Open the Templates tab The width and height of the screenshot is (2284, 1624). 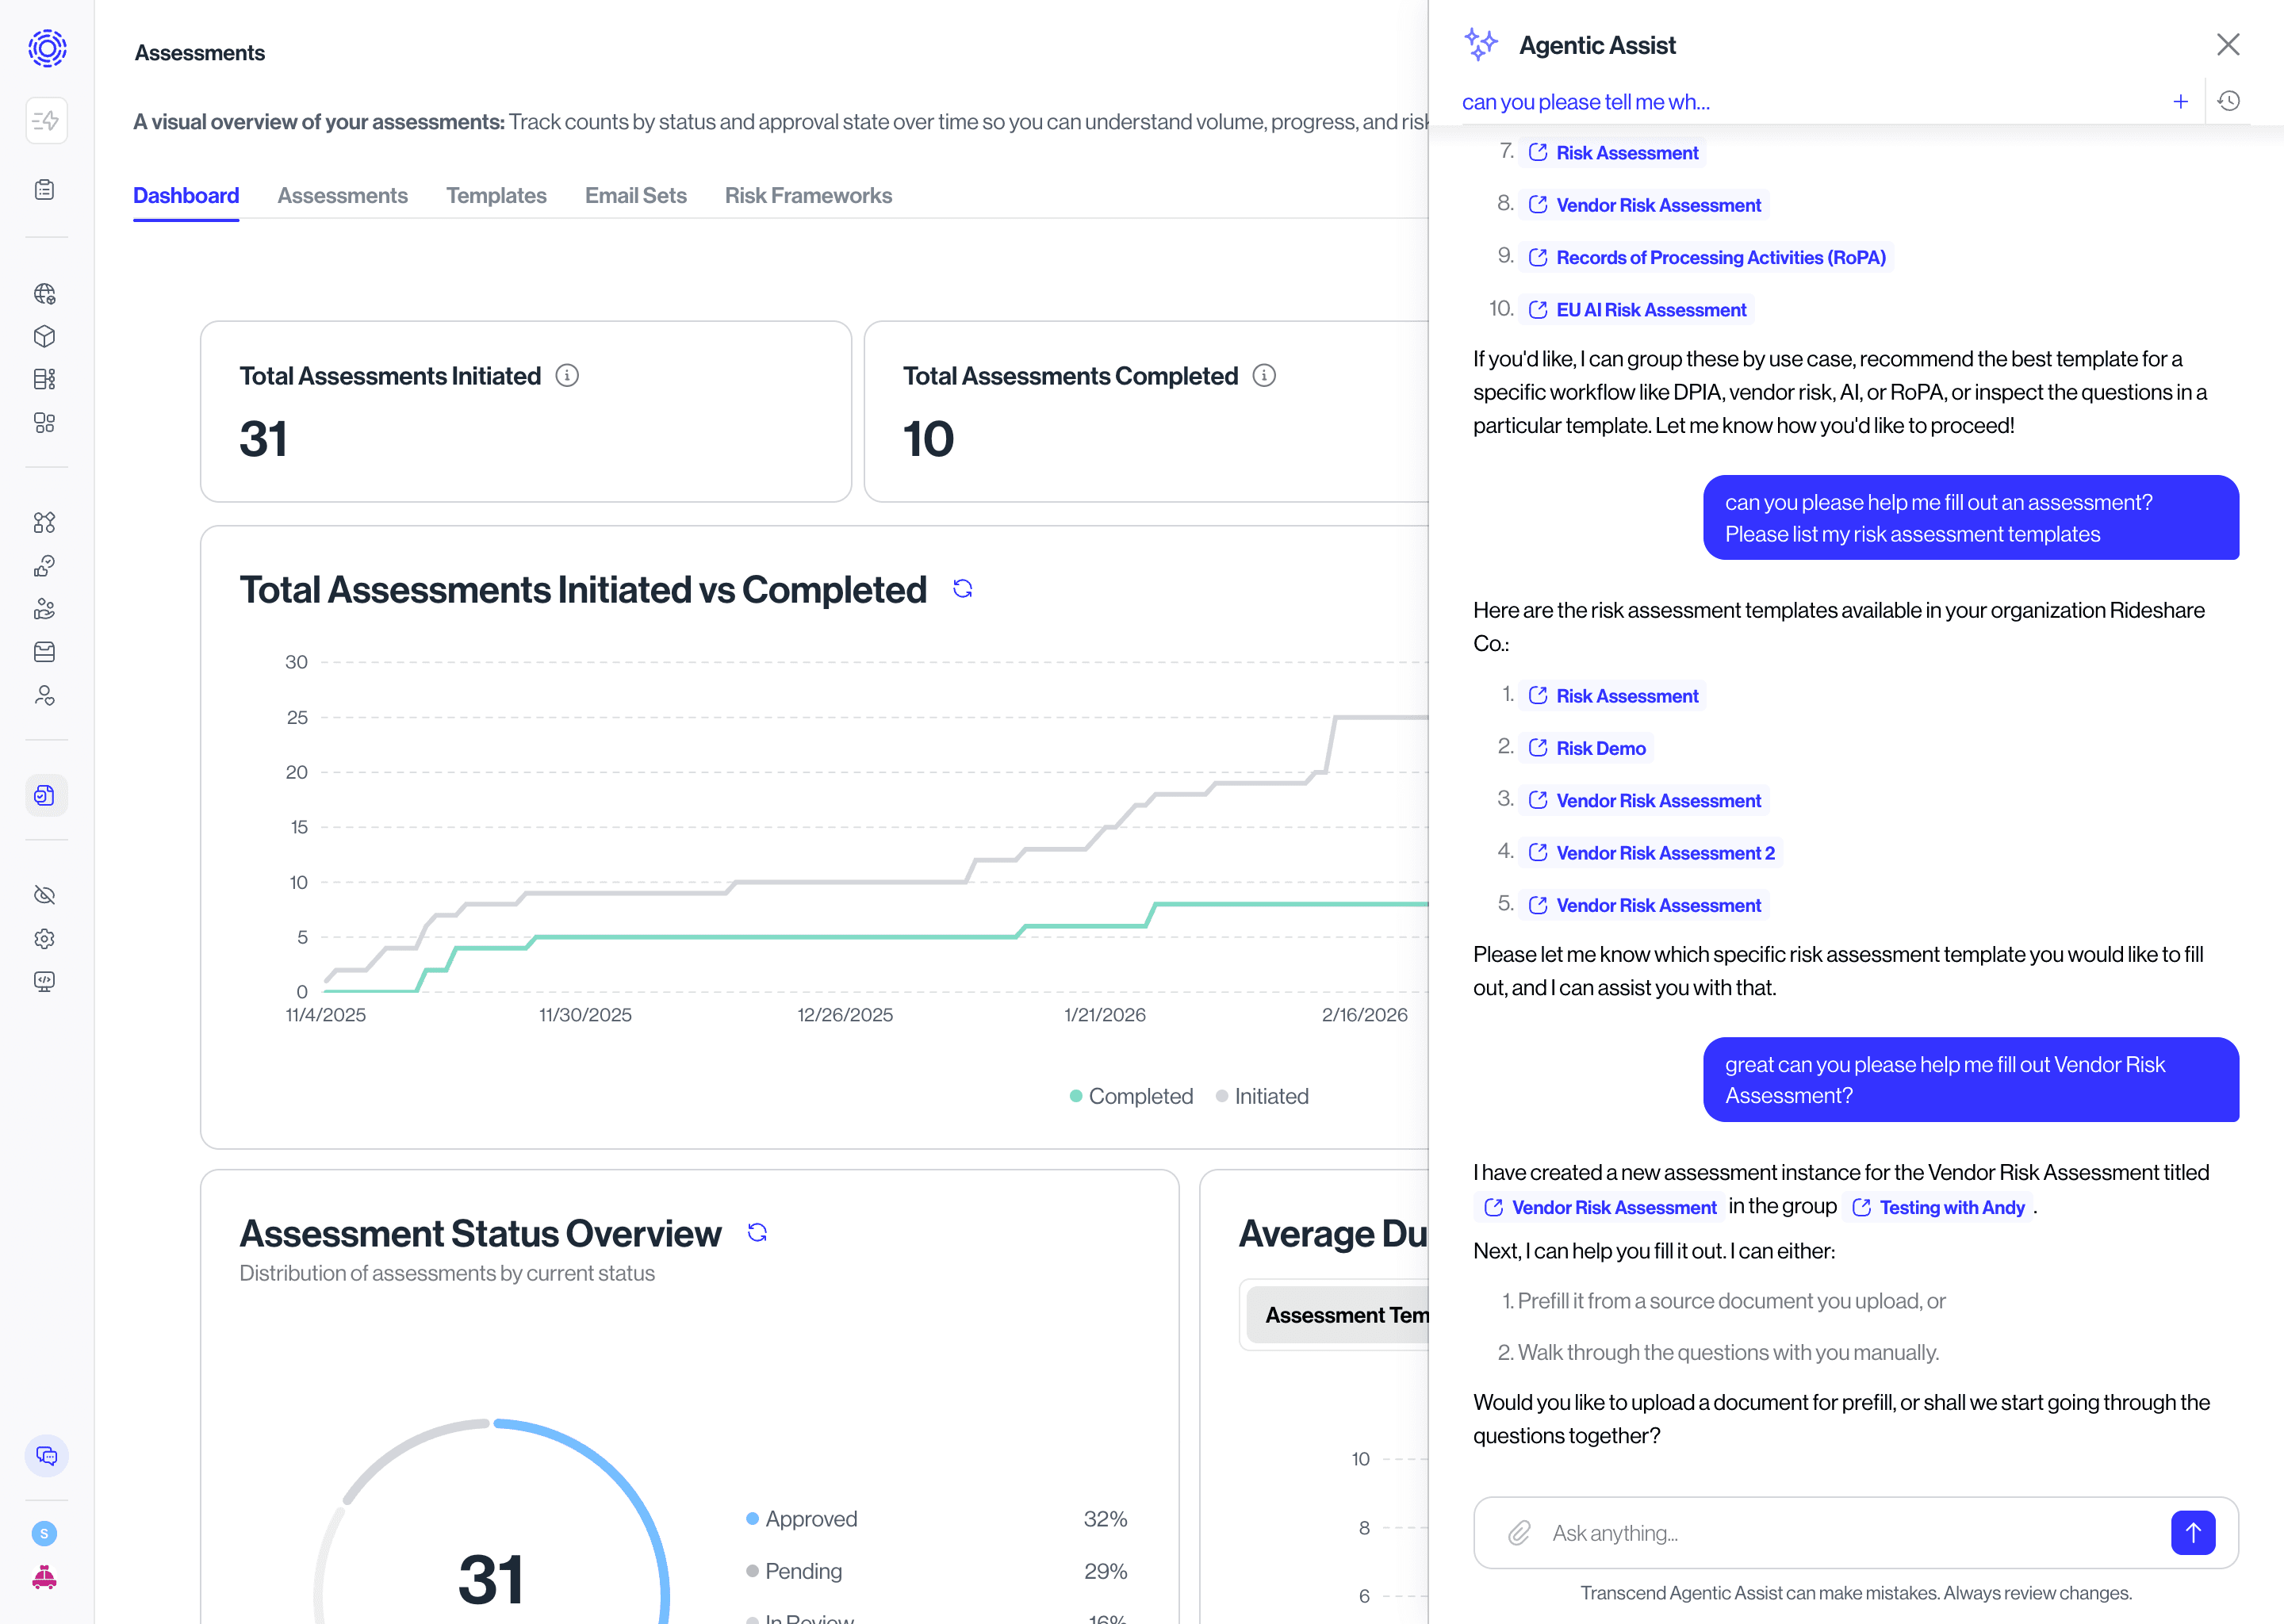coord(496,196)
